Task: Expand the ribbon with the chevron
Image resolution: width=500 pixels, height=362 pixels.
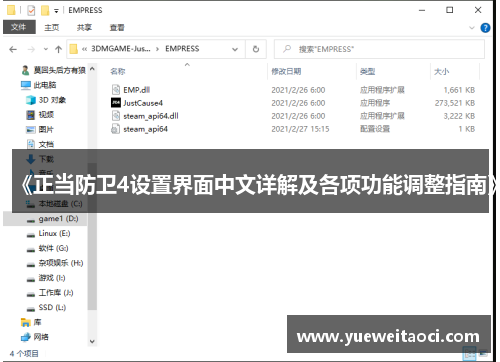Action: click(x=472, y=28)
